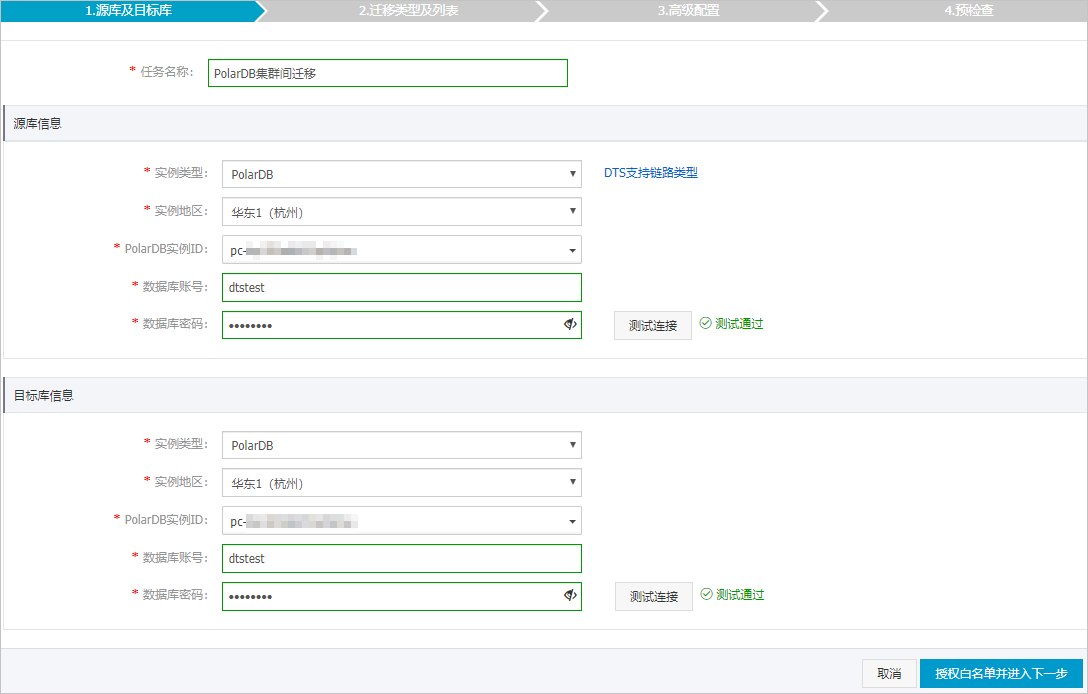Image resolution: width=1088 pixels, height=694 pixels.
Task: Show the target database password via eye icon
Action: [x=570, y=595]
